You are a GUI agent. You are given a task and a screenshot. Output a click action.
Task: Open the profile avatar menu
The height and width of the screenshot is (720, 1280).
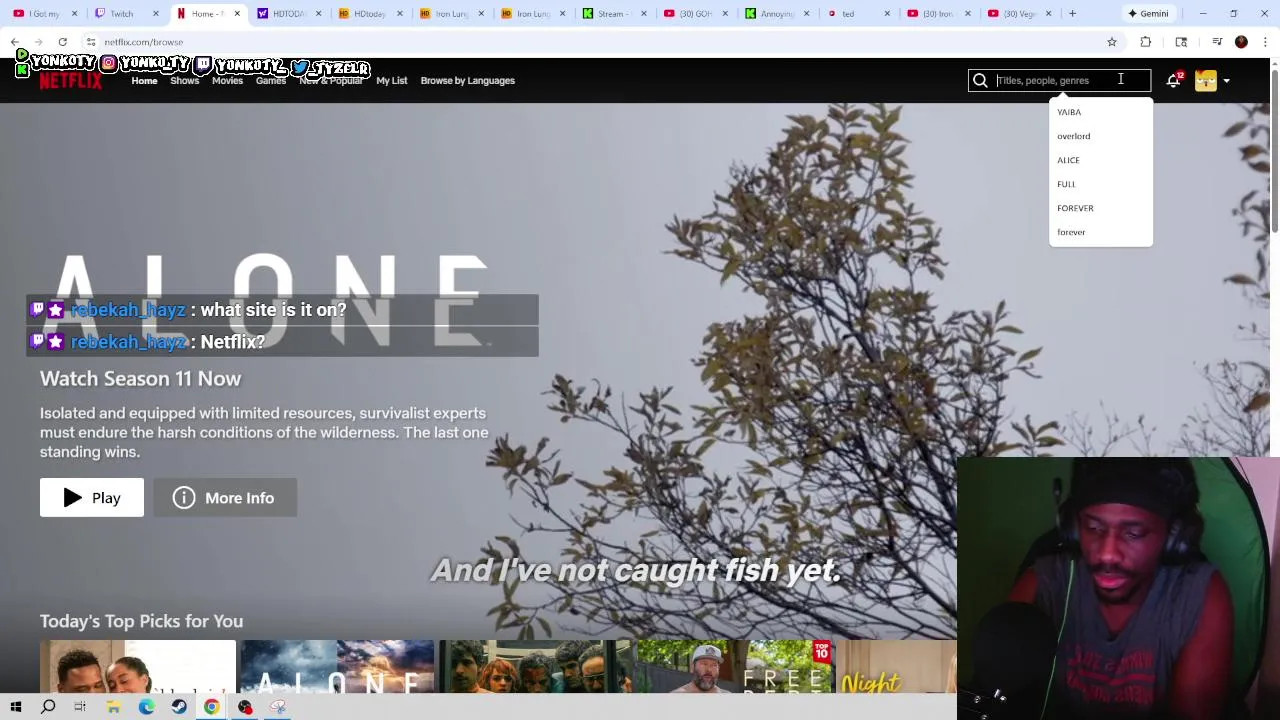point(1205,81)
